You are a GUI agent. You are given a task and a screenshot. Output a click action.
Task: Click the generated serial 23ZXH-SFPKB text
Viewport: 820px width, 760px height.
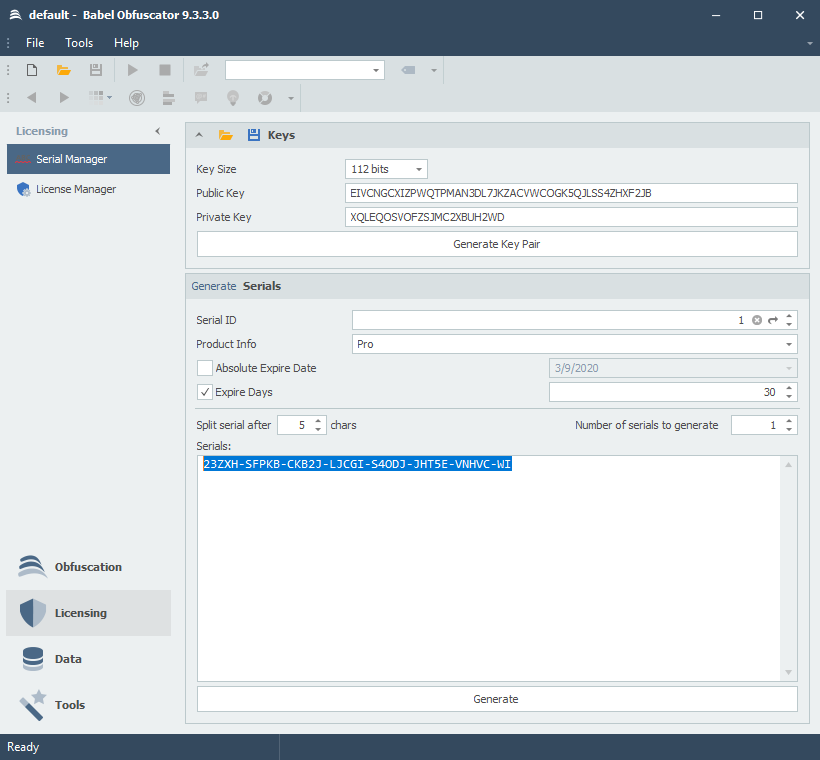pyautogui.click(x=357, y=464)
